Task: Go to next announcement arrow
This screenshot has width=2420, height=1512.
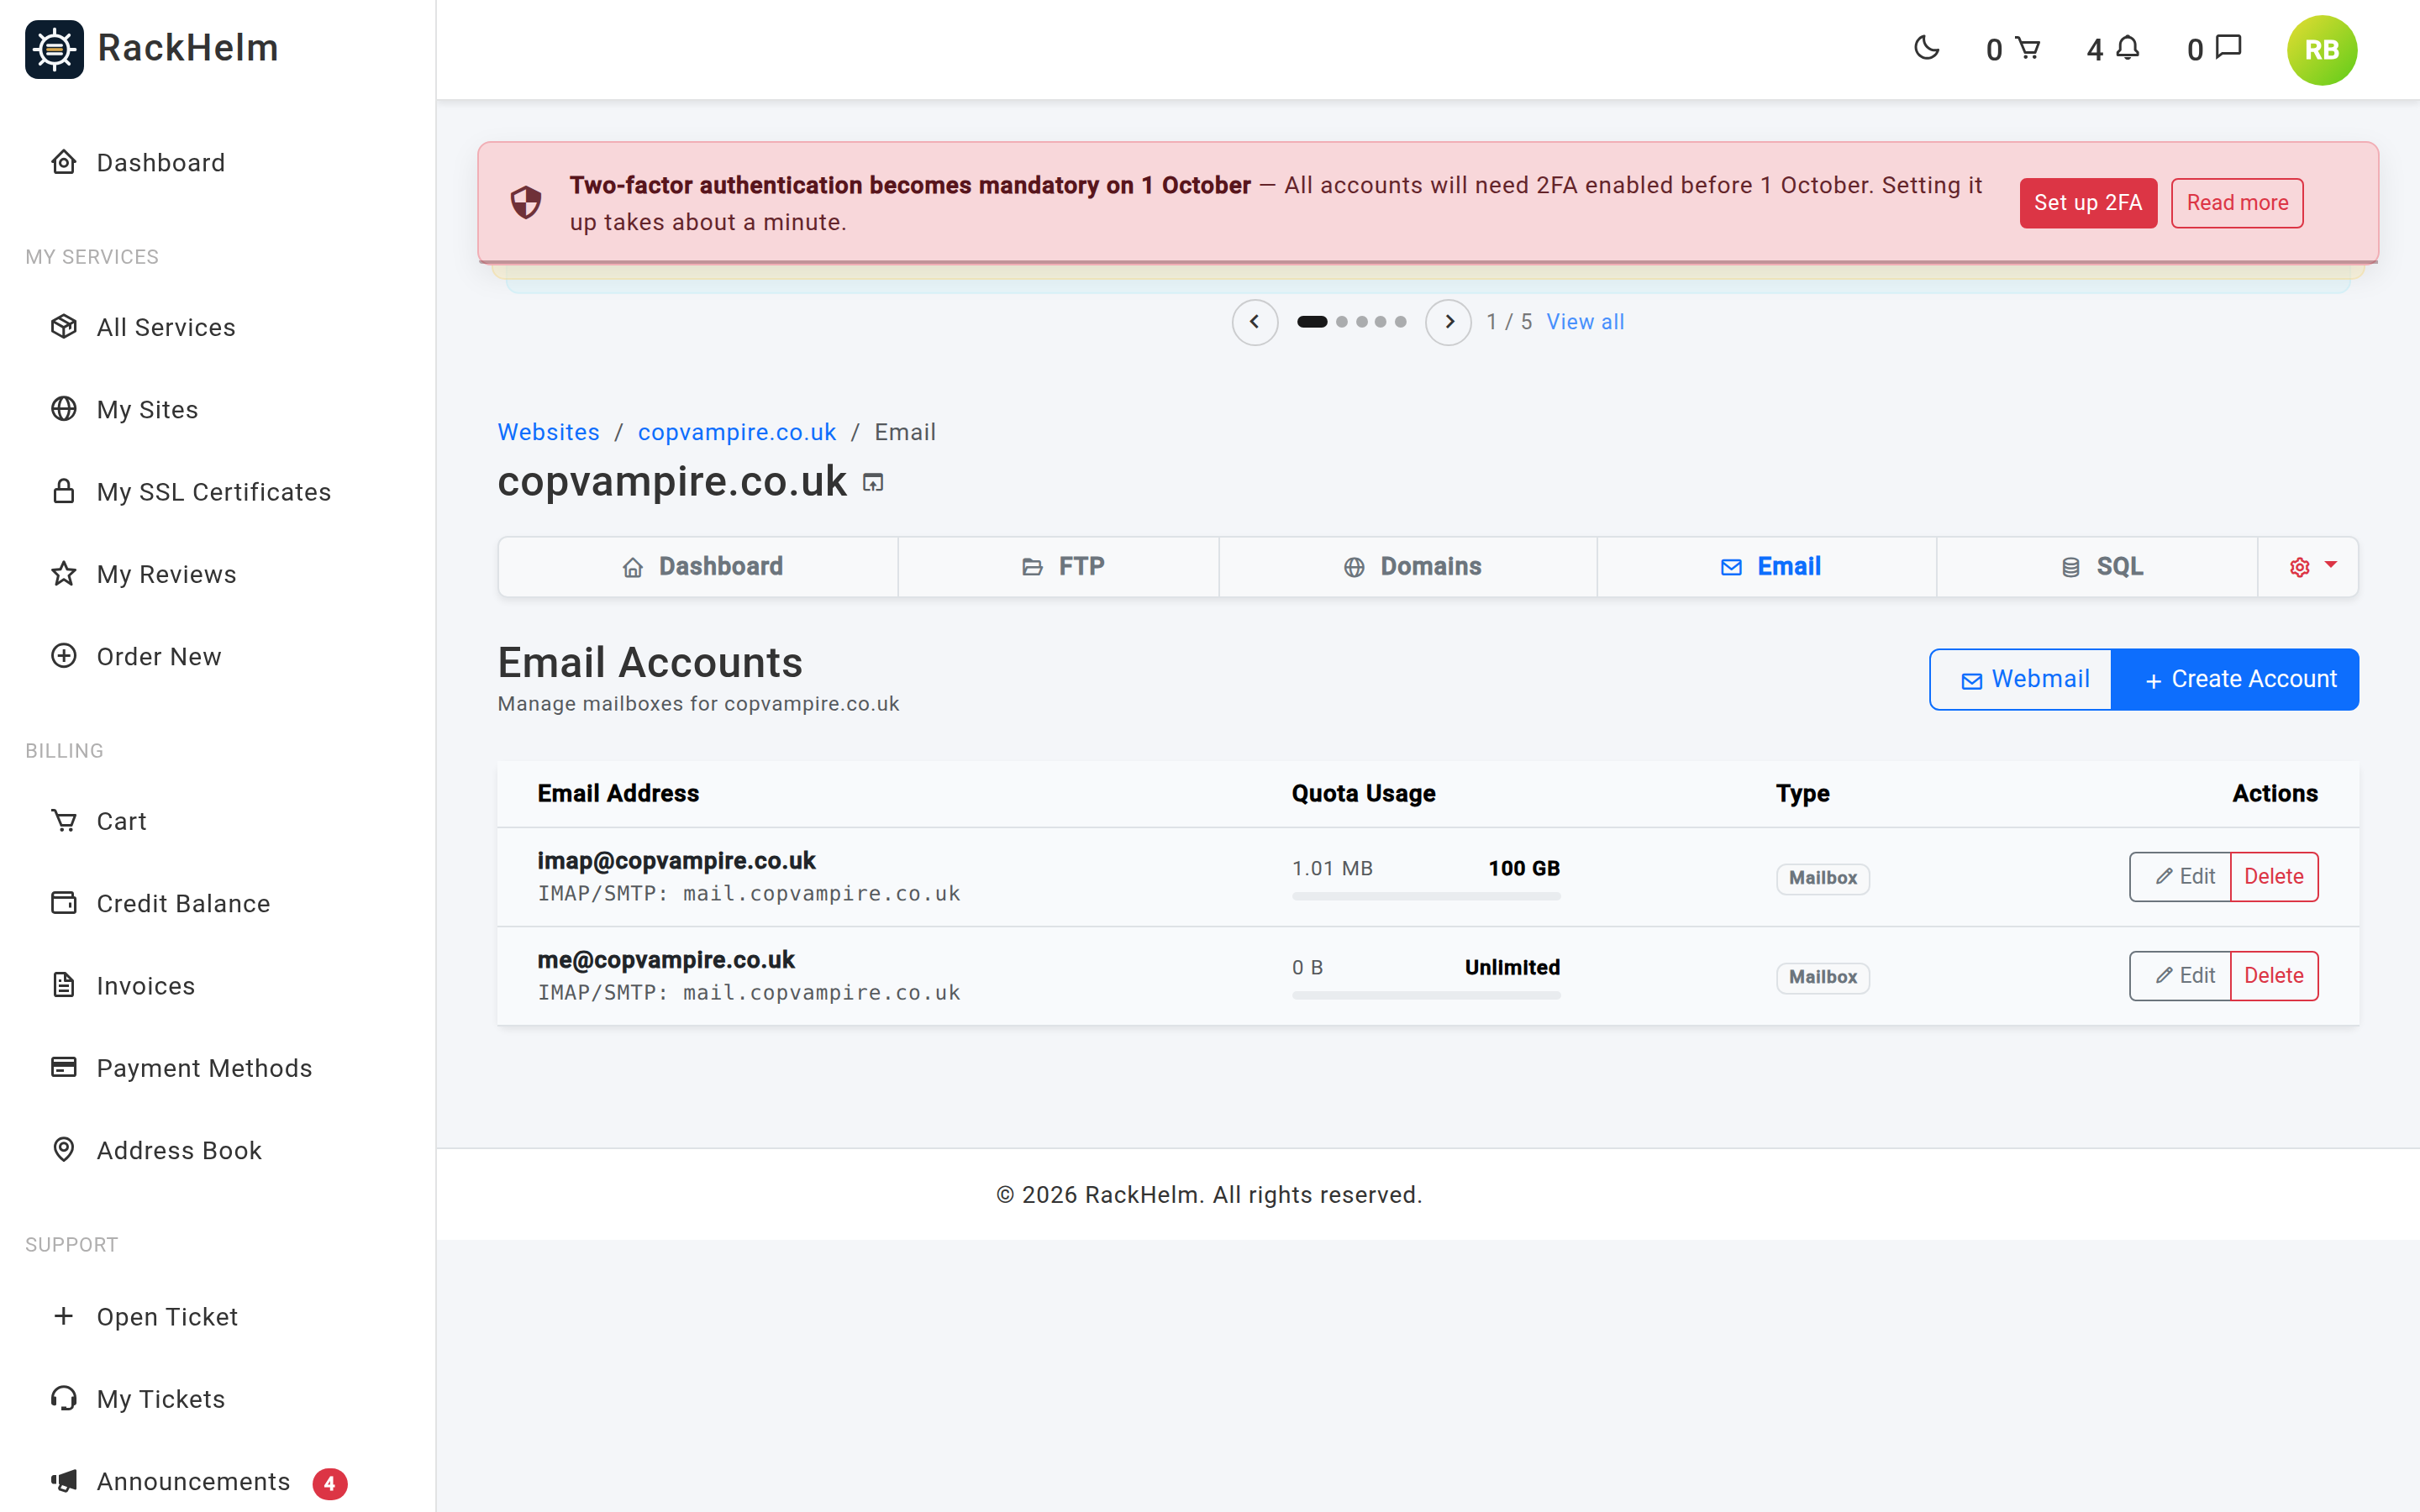Action: 1448,322
